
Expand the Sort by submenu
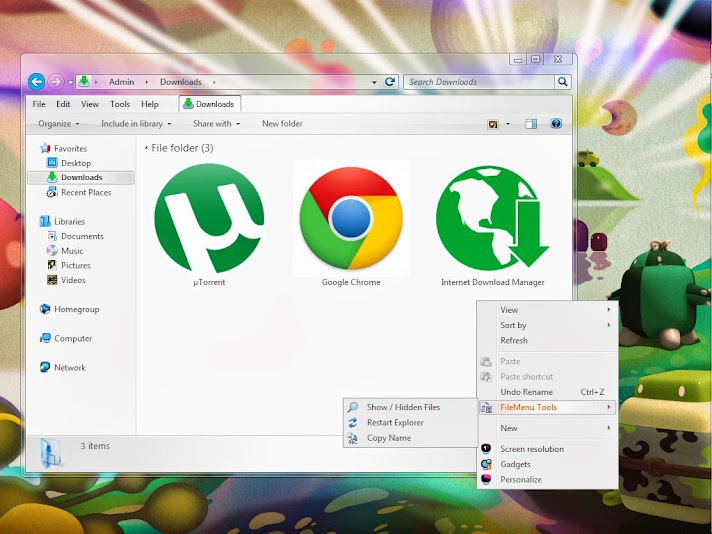coord(547,325)
